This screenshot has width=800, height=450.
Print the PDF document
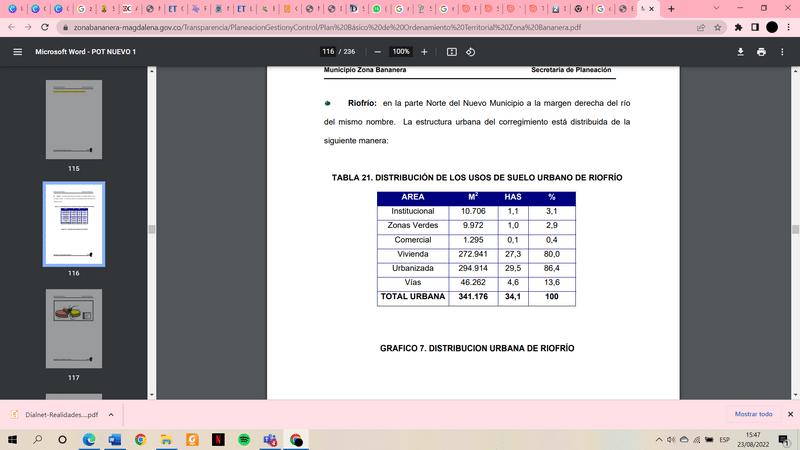[x=761, y=52]
